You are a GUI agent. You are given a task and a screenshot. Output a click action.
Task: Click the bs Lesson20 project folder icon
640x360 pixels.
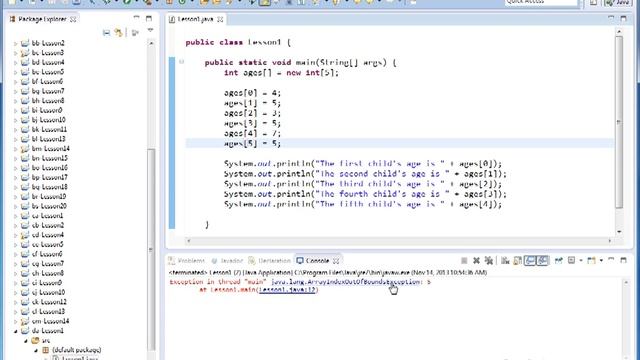[25, 206]
